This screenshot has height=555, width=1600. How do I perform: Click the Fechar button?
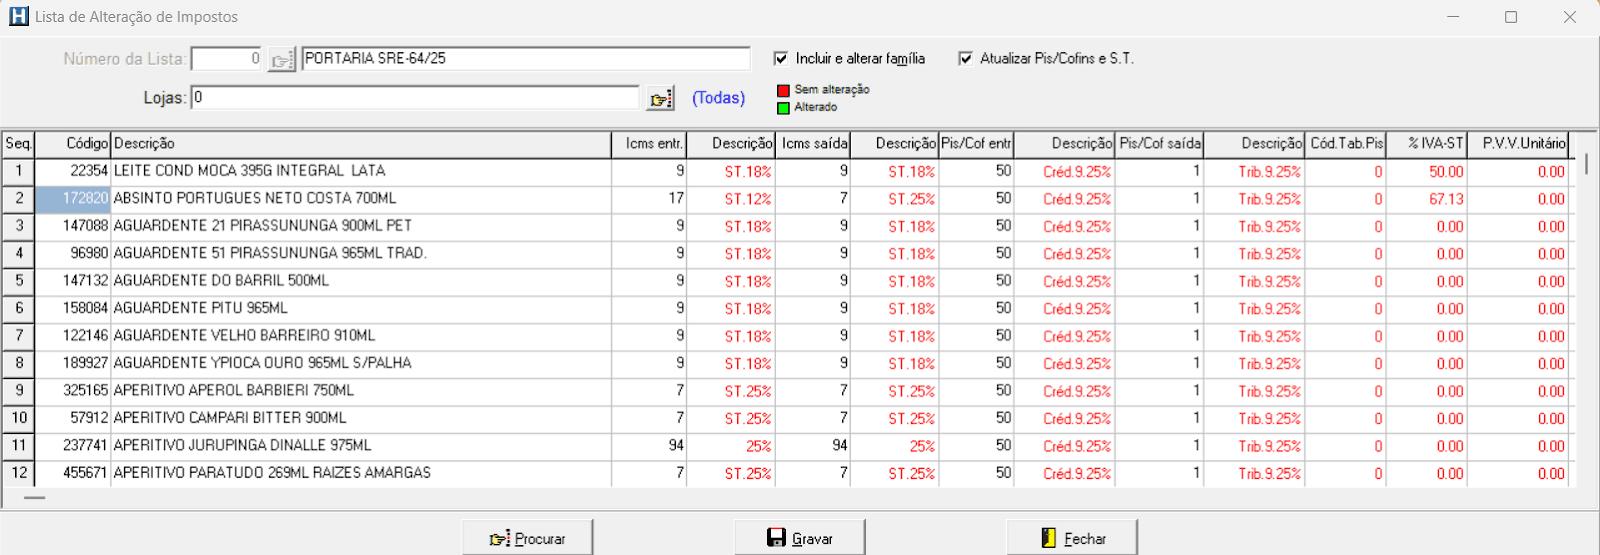[x=1072, y=538]
